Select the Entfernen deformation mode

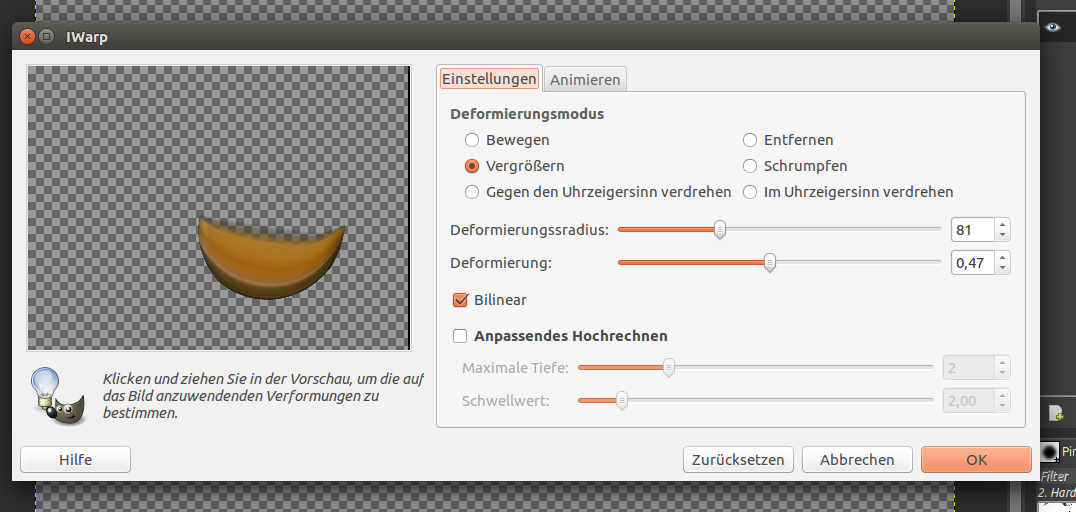click(750, 140)
